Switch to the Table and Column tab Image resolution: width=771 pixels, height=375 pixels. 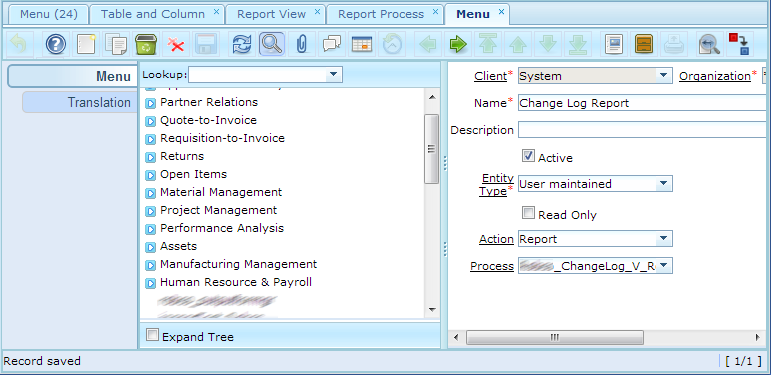[152, 14]
